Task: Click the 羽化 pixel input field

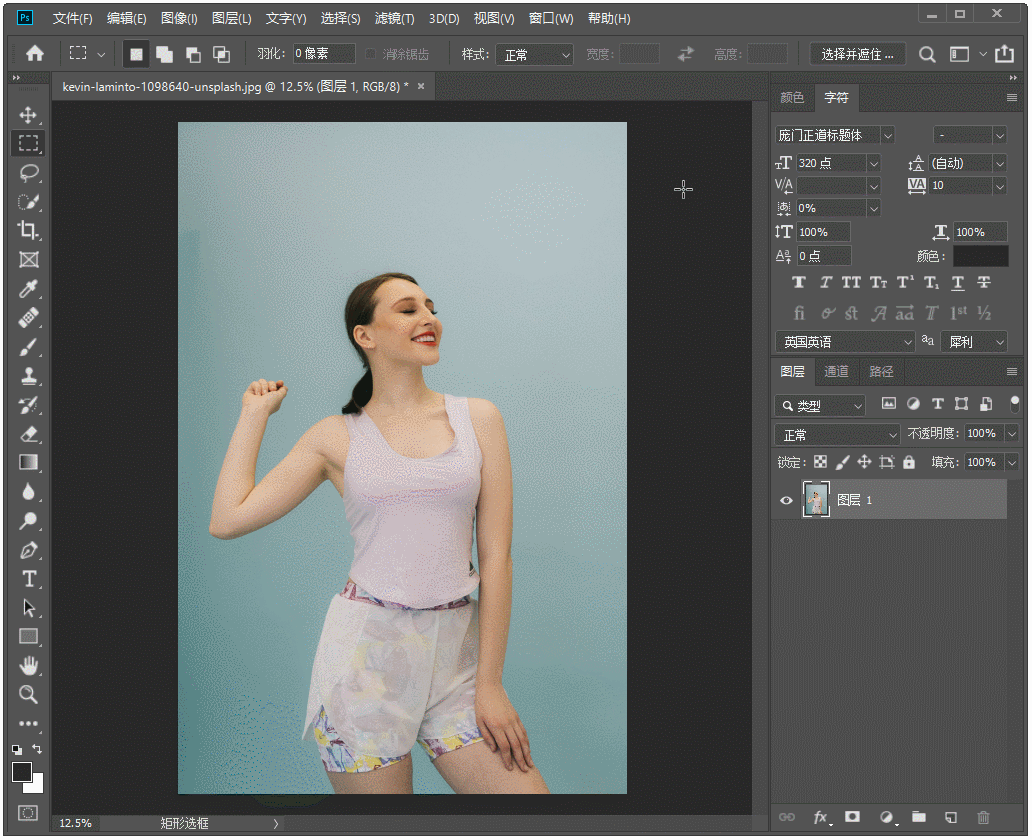Action: (x=324, y=55)
